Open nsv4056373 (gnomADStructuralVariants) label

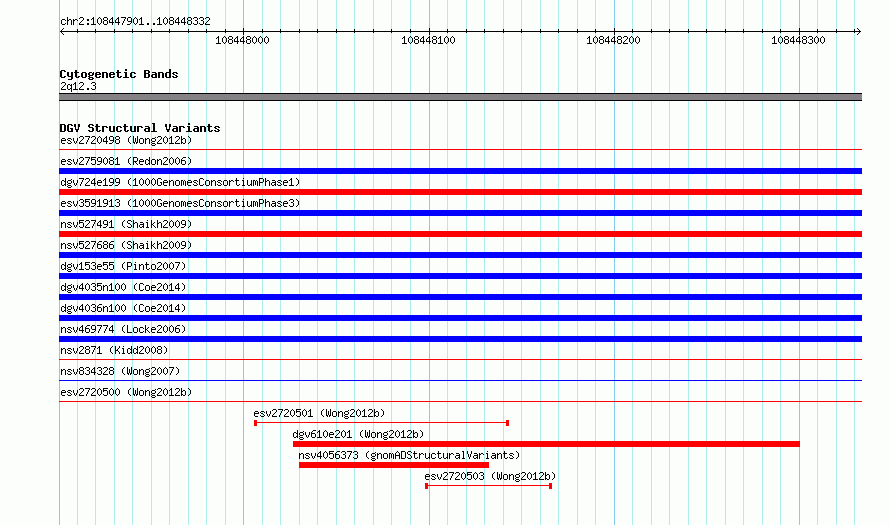tap(409, 455)
